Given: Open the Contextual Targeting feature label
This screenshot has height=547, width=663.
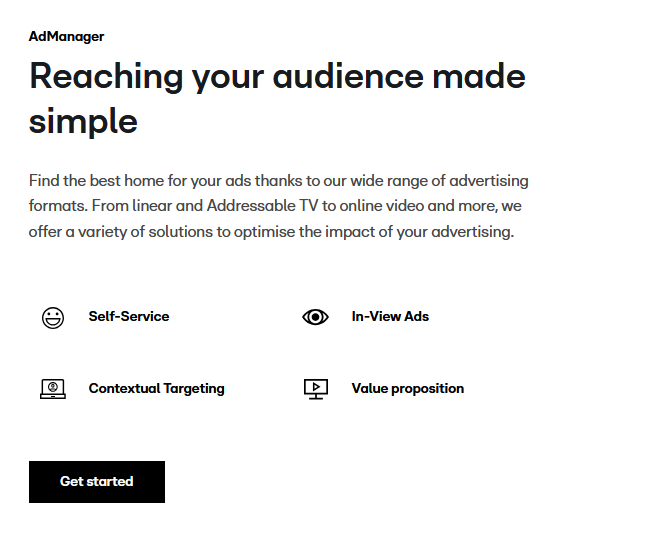Looking at the screenshot, I should [x=156, y=389].
